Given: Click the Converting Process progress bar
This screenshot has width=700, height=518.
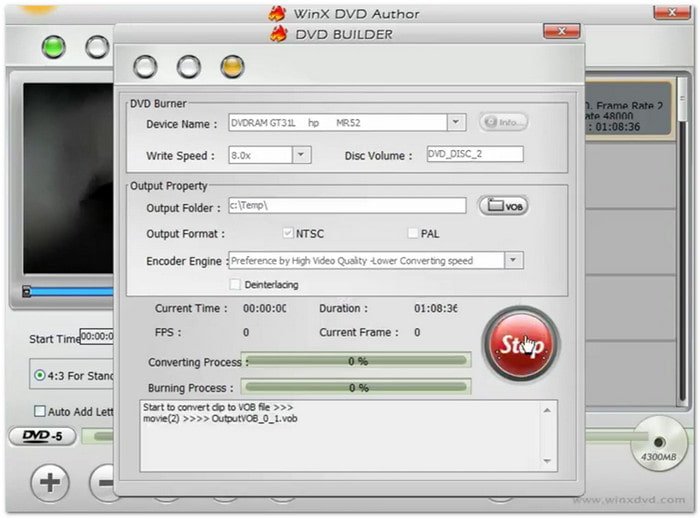Looking at the screenshot, I should tap(358, 360).
